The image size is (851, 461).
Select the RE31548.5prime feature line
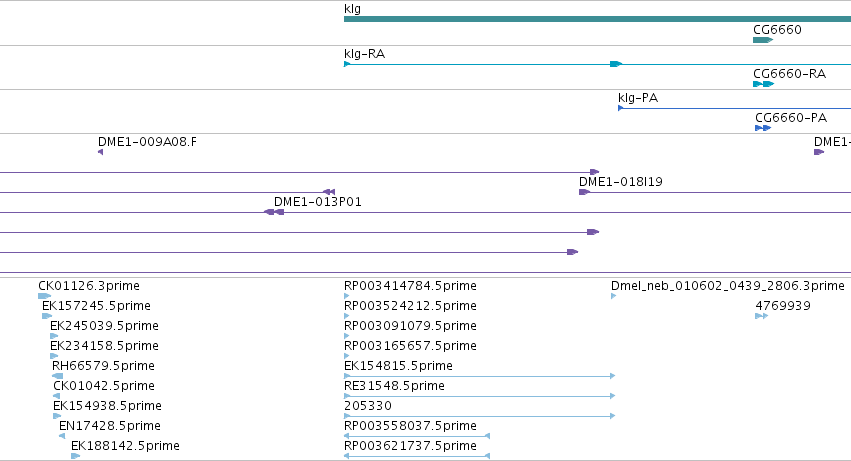point(479,396)
